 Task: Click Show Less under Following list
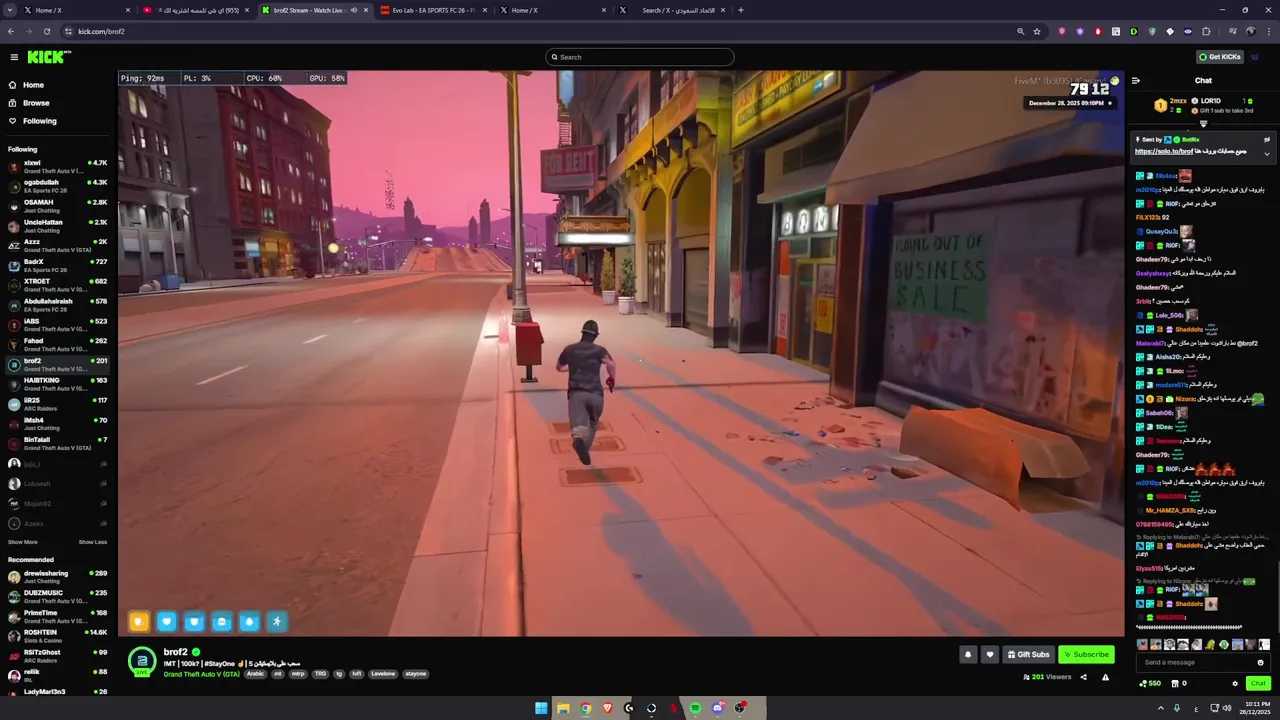point(93,542)
